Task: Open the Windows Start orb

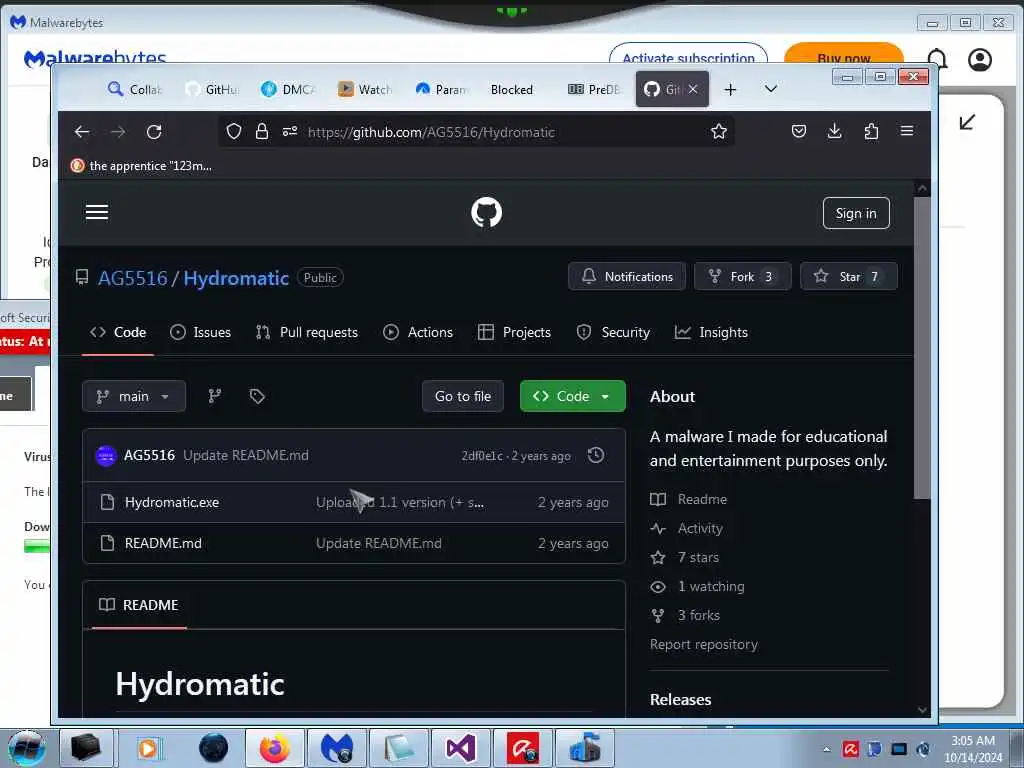Action: point(27,748)
